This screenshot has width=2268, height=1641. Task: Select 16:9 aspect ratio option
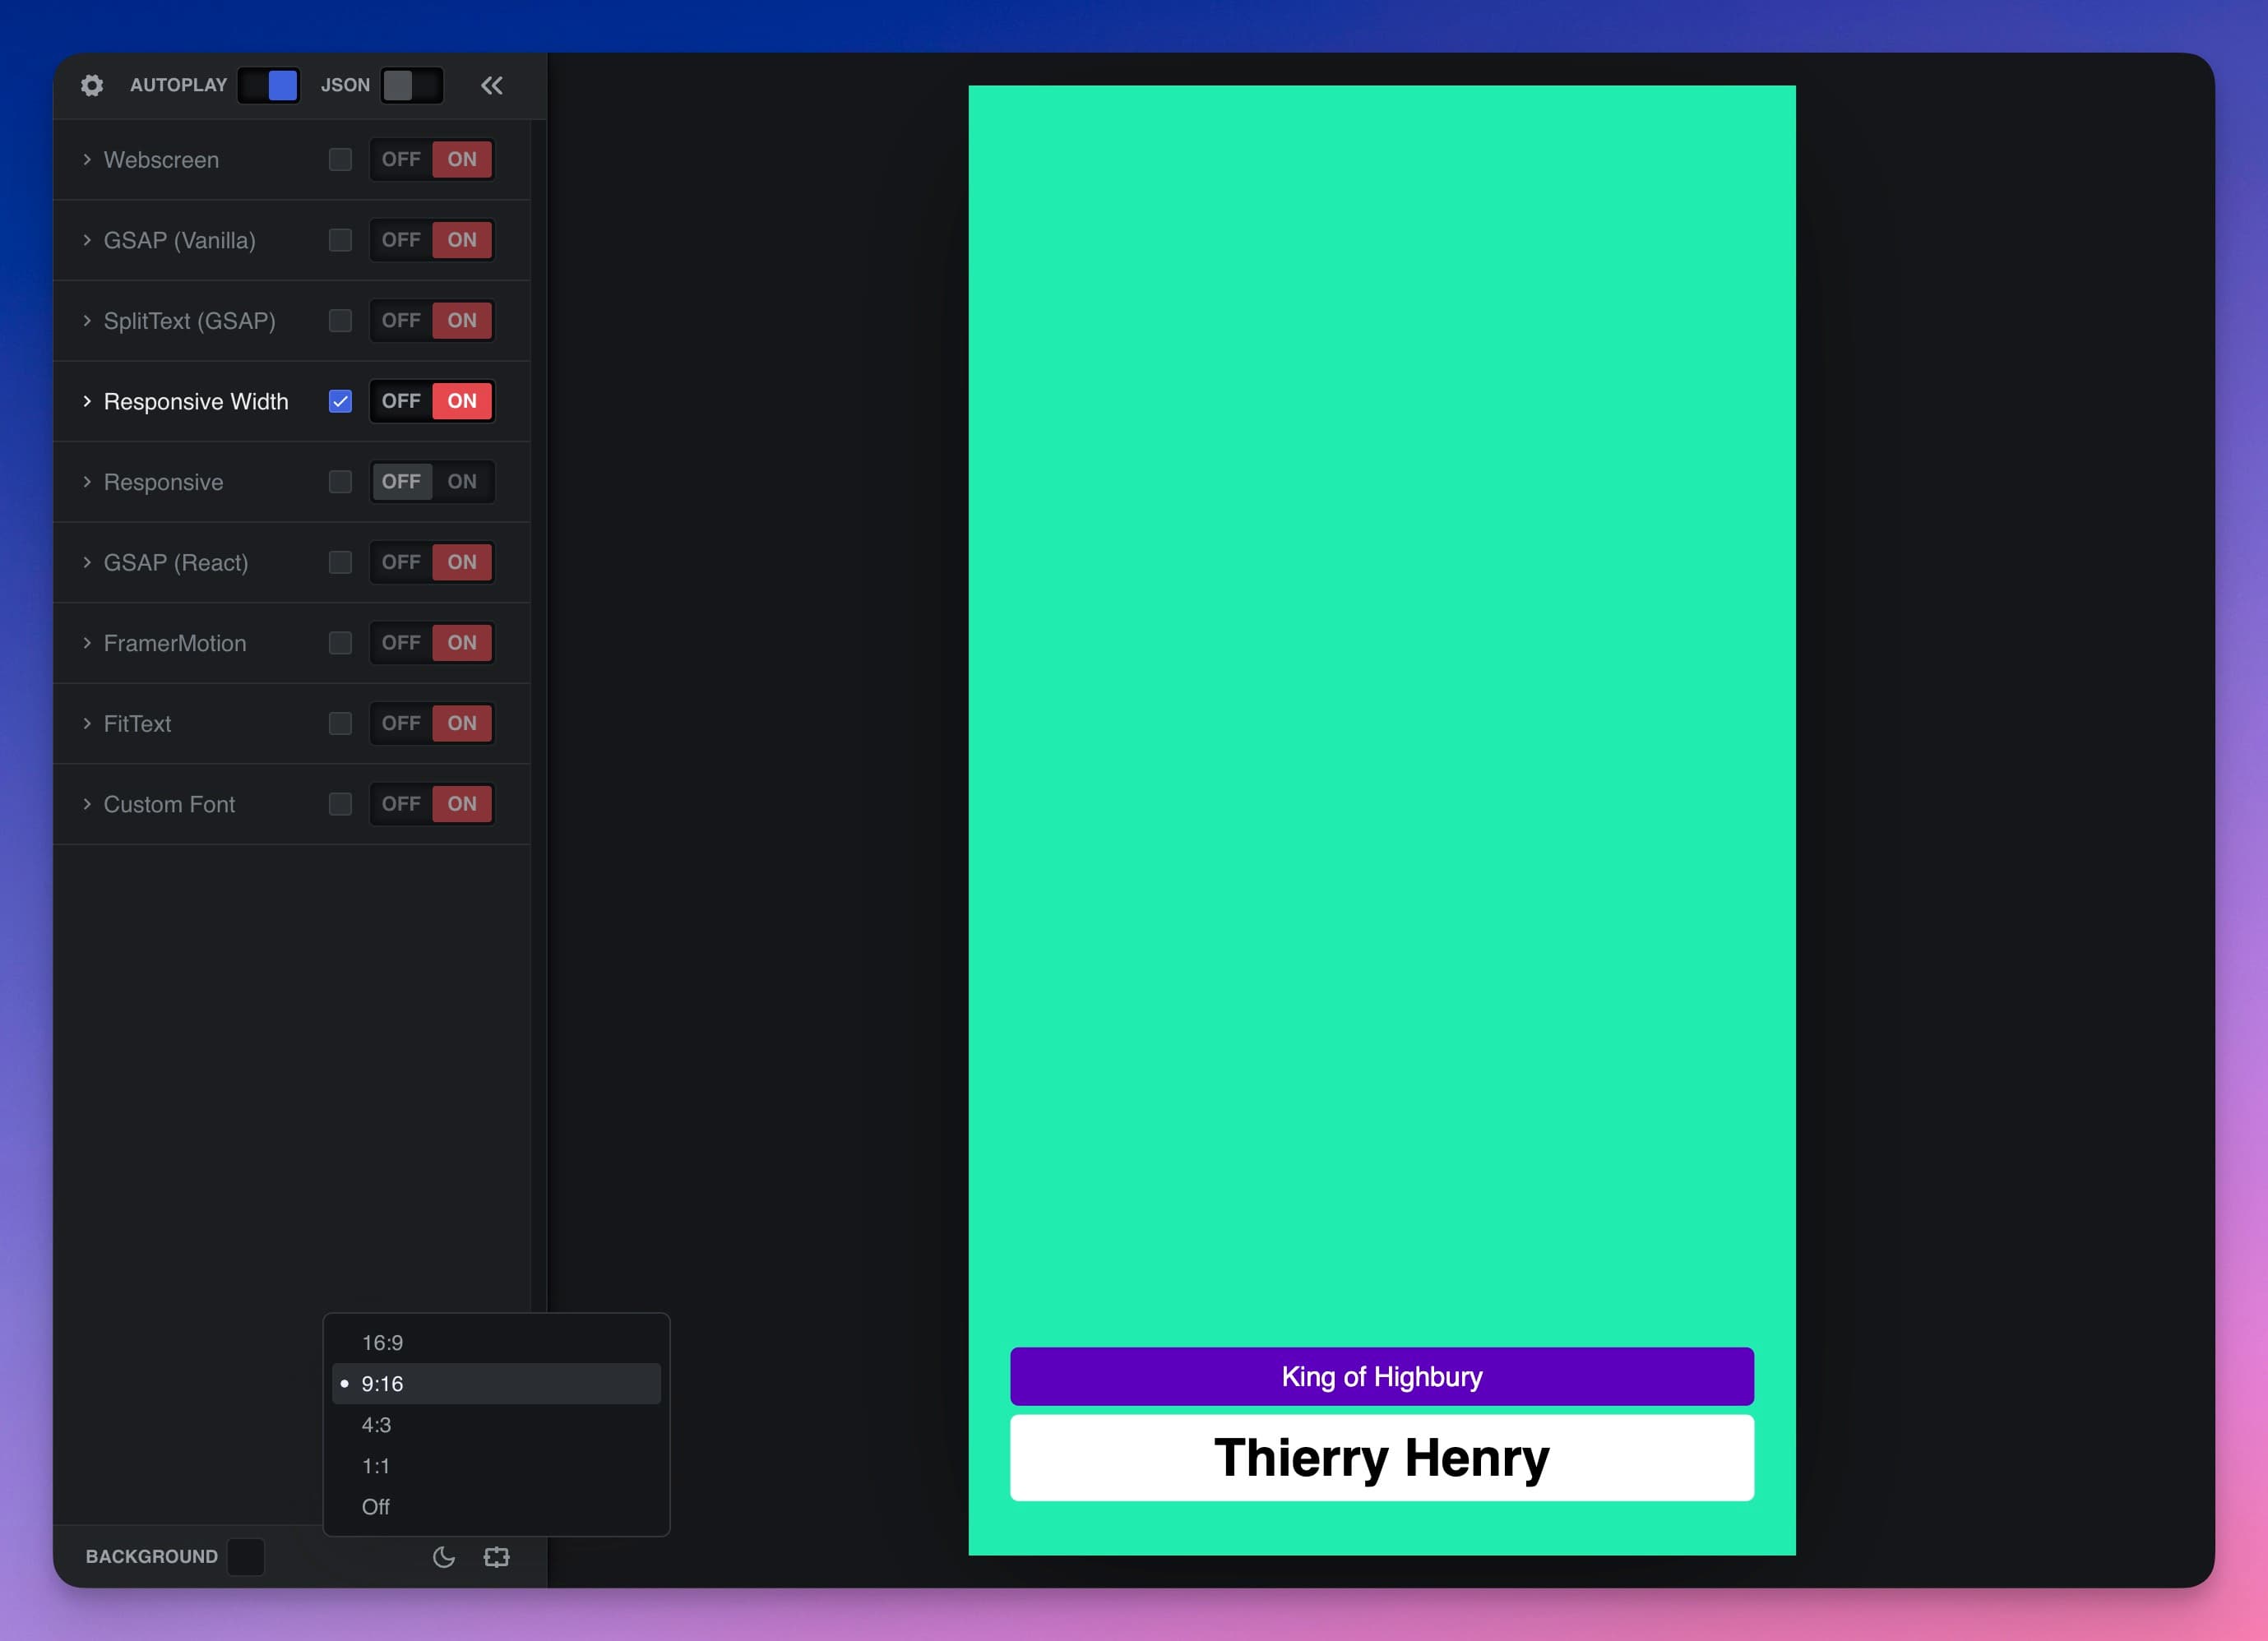click(496, 1343)
